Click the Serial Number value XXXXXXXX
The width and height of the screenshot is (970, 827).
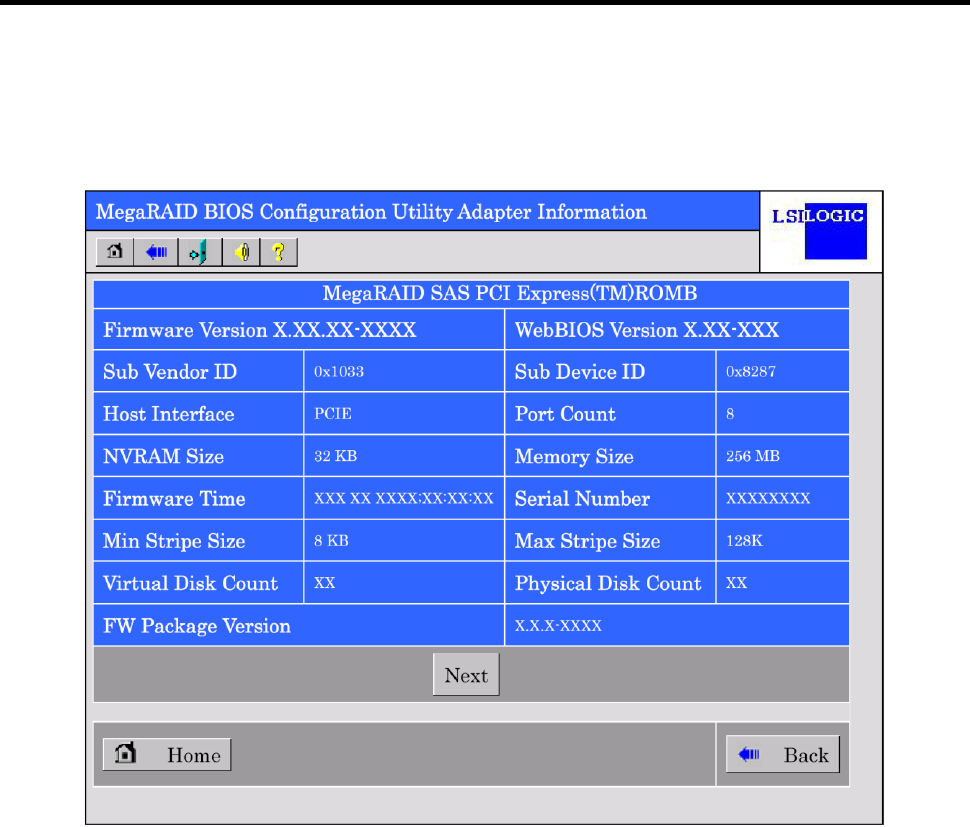768,499
